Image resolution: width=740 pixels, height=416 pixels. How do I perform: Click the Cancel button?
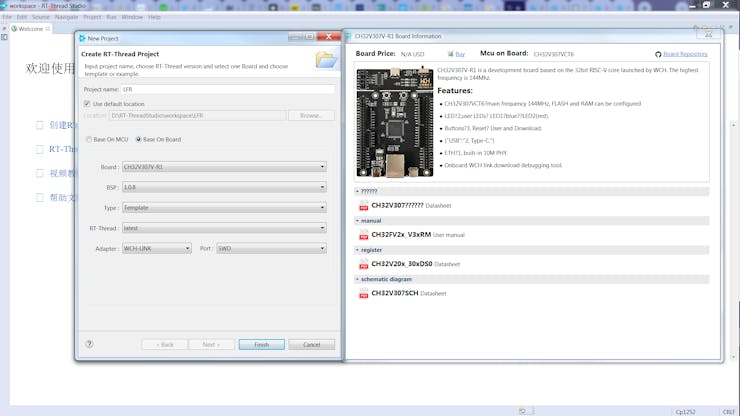click(x=311, y=344)
